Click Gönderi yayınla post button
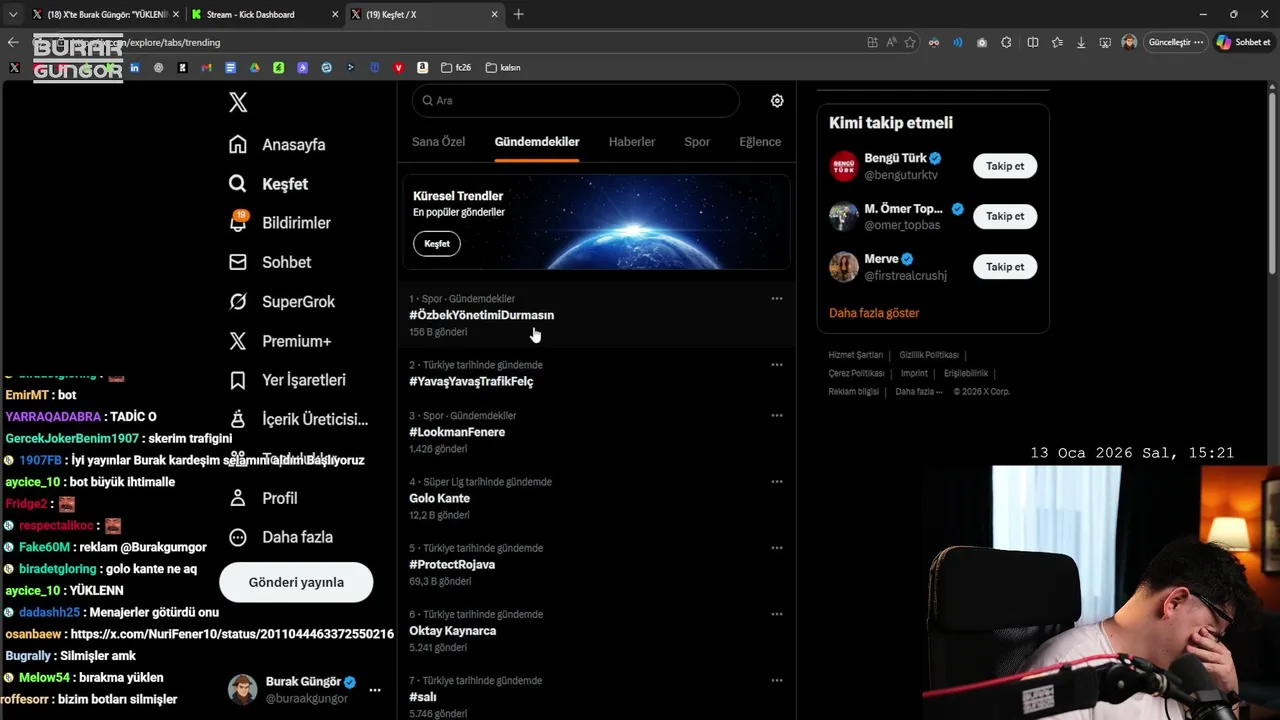Screen dimensions: 1280x720 pos(296,582)
